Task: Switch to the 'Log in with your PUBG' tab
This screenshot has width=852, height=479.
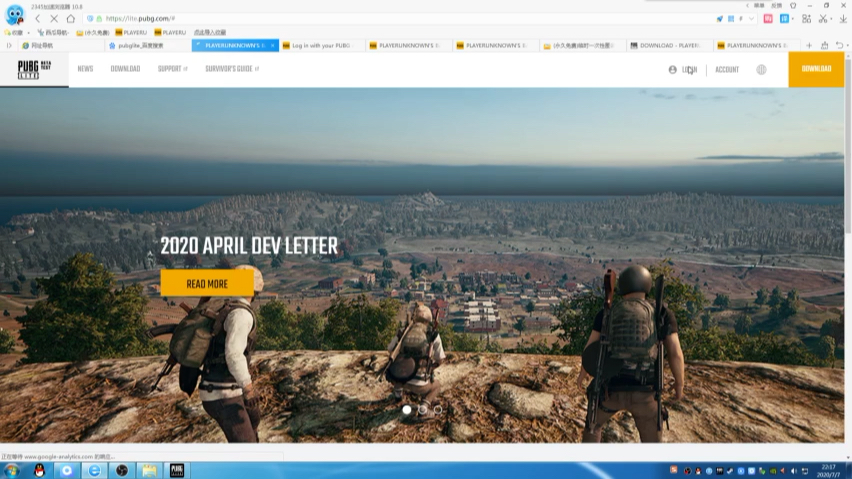Action: click(x=322, y=46)
